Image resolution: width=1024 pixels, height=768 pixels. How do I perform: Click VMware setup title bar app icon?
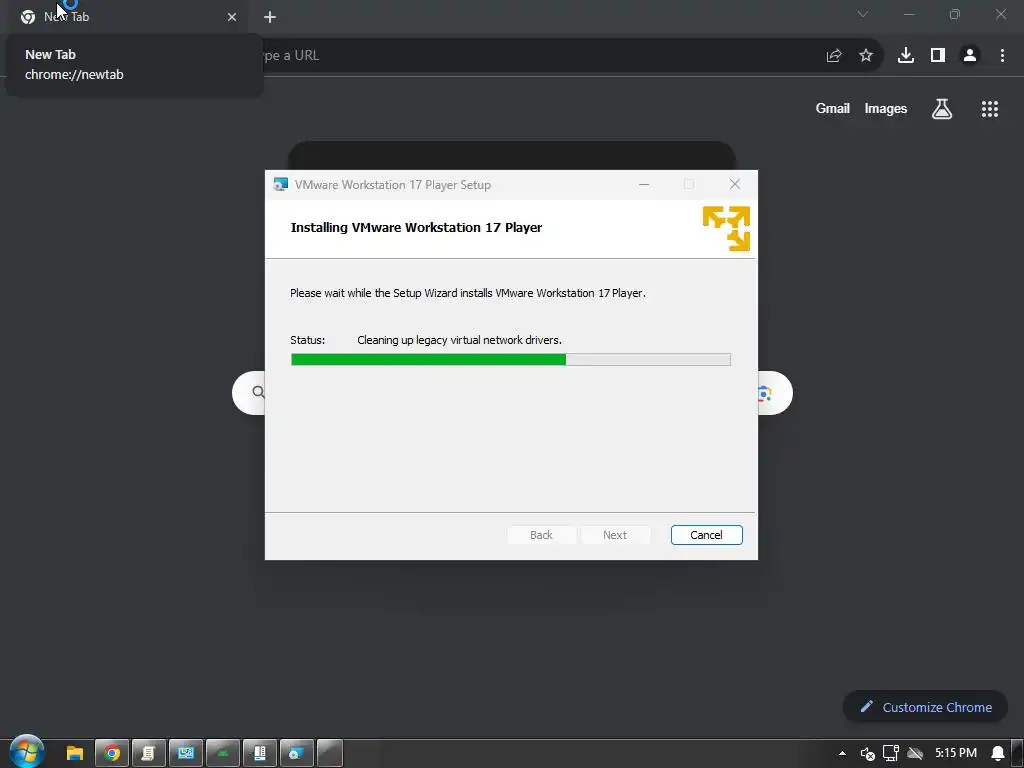tap(281, 185)
